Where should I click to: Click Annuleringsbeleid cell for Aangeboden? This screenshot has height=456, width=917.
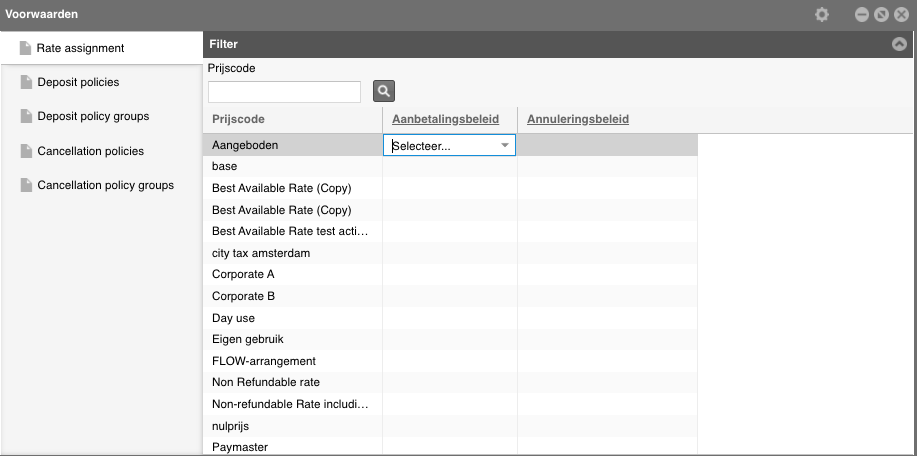pyautogui.click(x=608, y=145)
